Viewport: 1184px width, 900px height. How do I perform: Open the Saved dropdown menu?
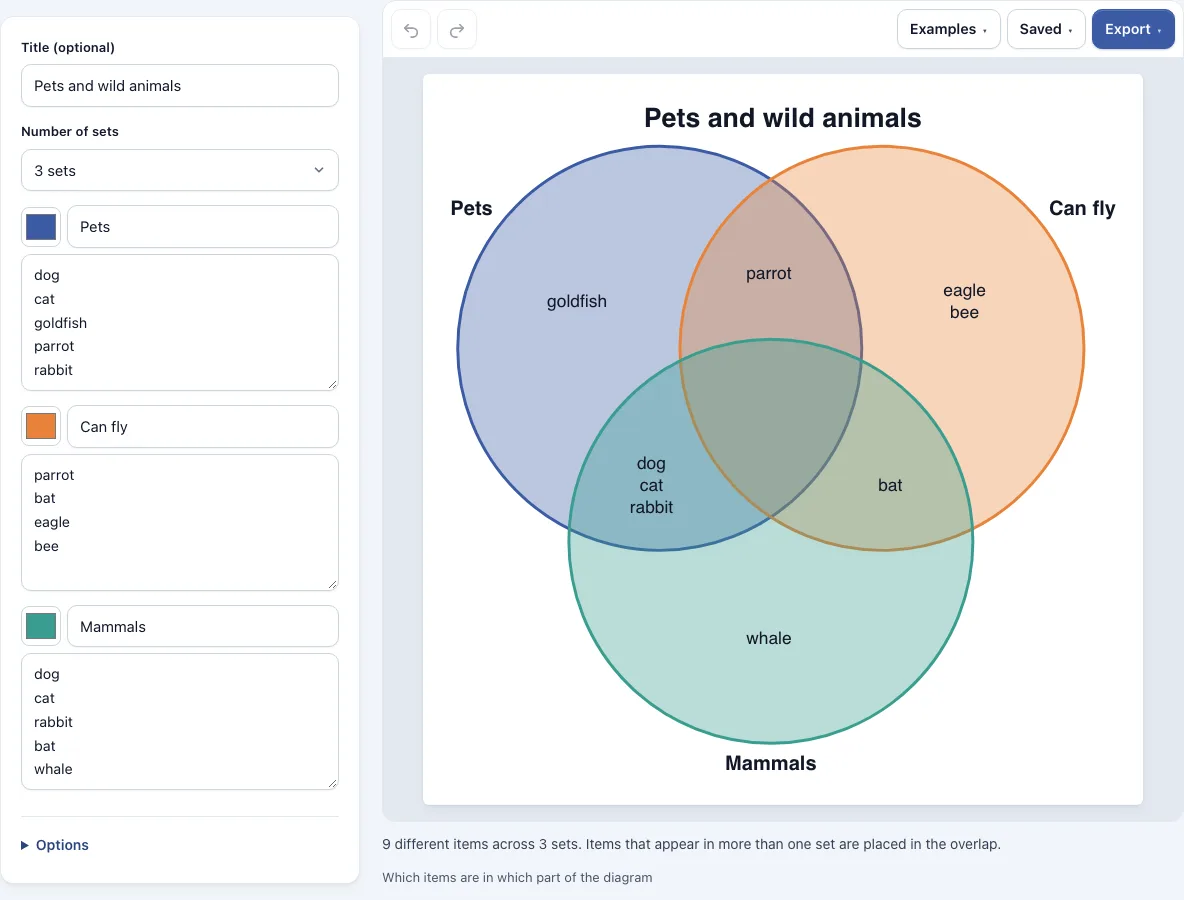(1046, 29)
